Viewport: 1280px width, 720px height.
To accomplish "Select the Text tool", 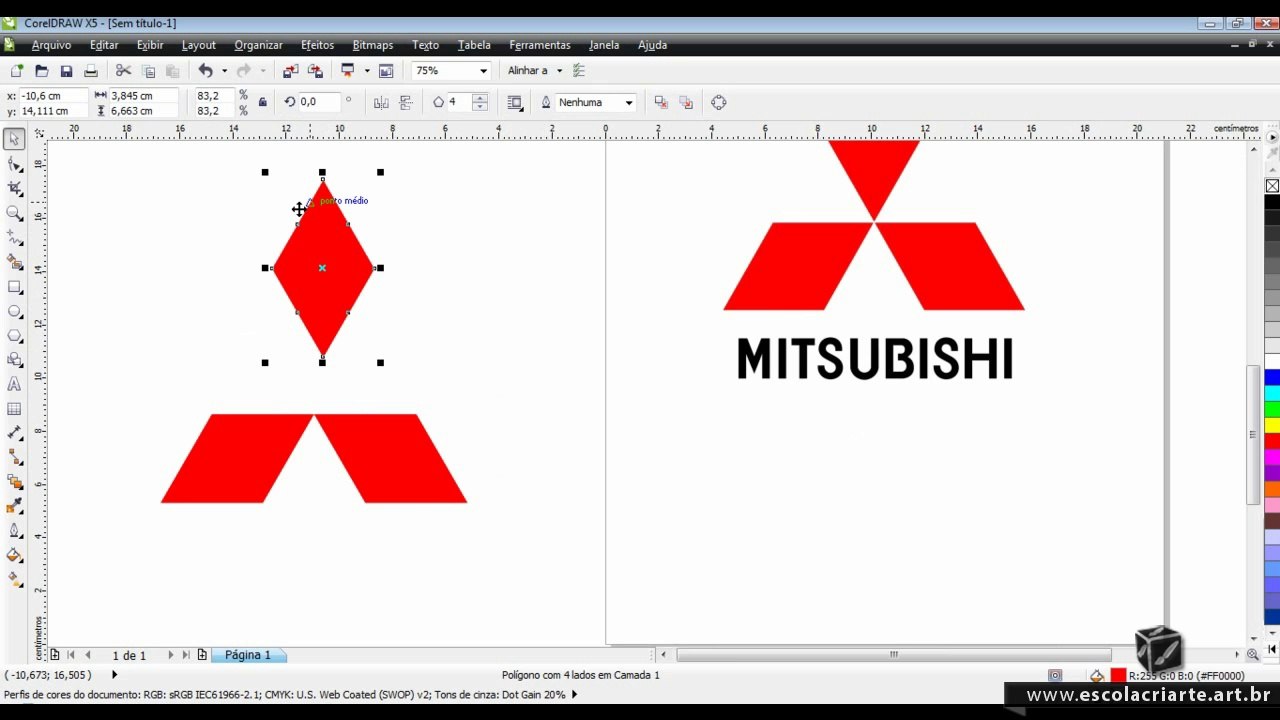I will [14, 384].
